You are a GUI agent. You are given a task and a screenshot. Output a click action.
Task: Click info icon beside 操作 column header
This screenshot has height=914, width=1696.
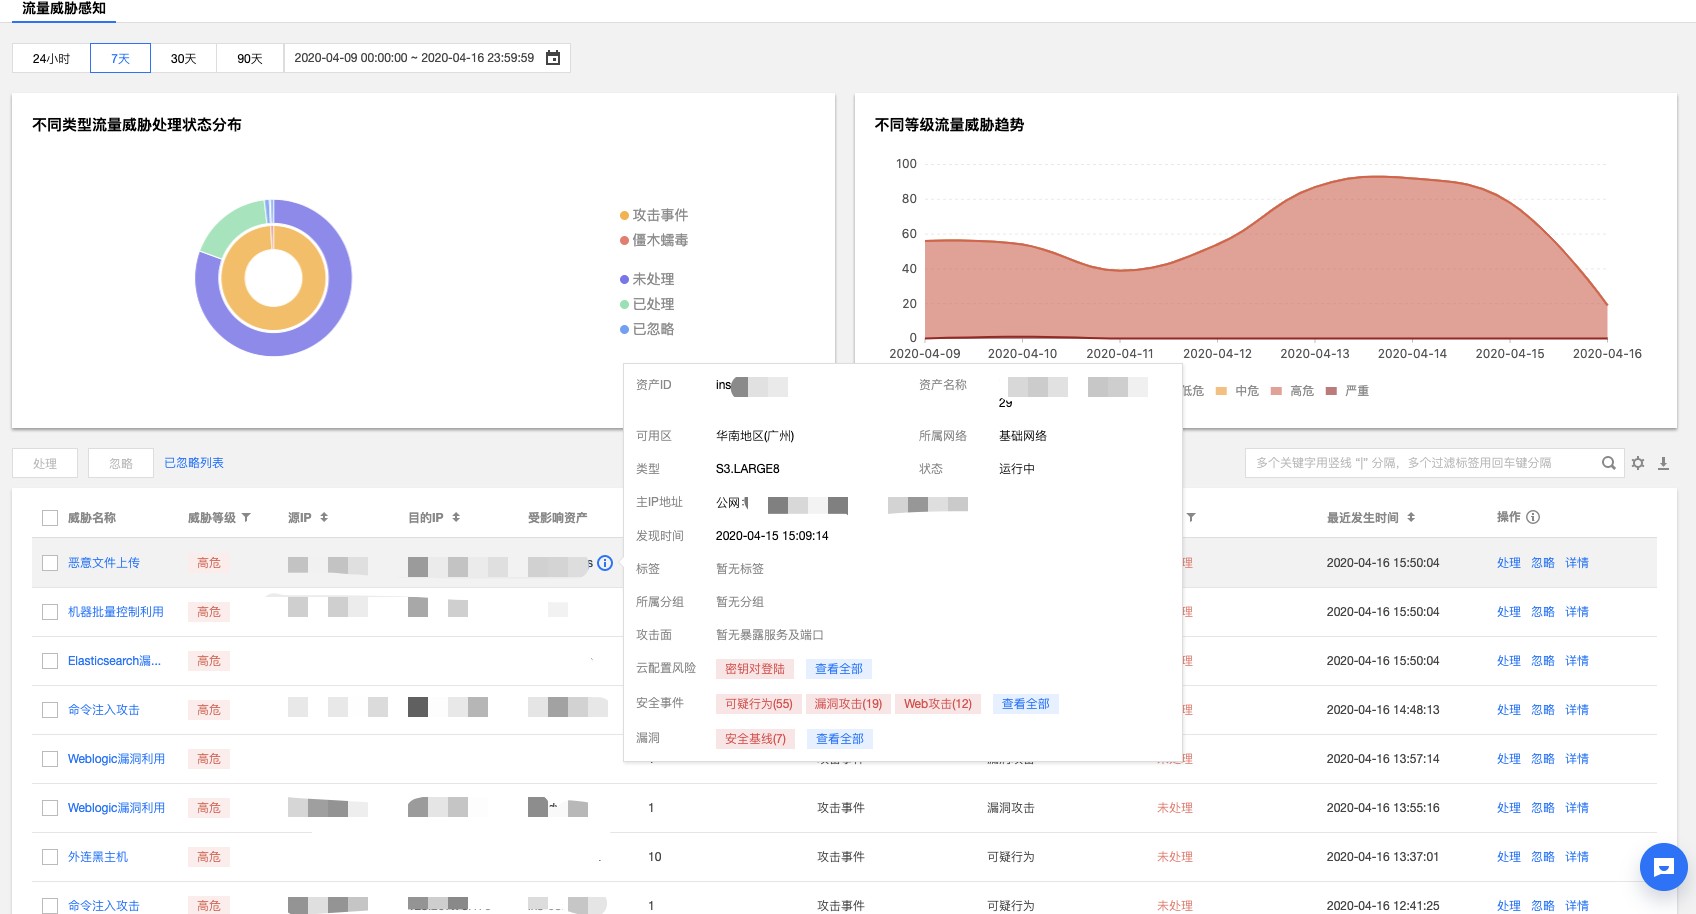[x=1533, y=517]
